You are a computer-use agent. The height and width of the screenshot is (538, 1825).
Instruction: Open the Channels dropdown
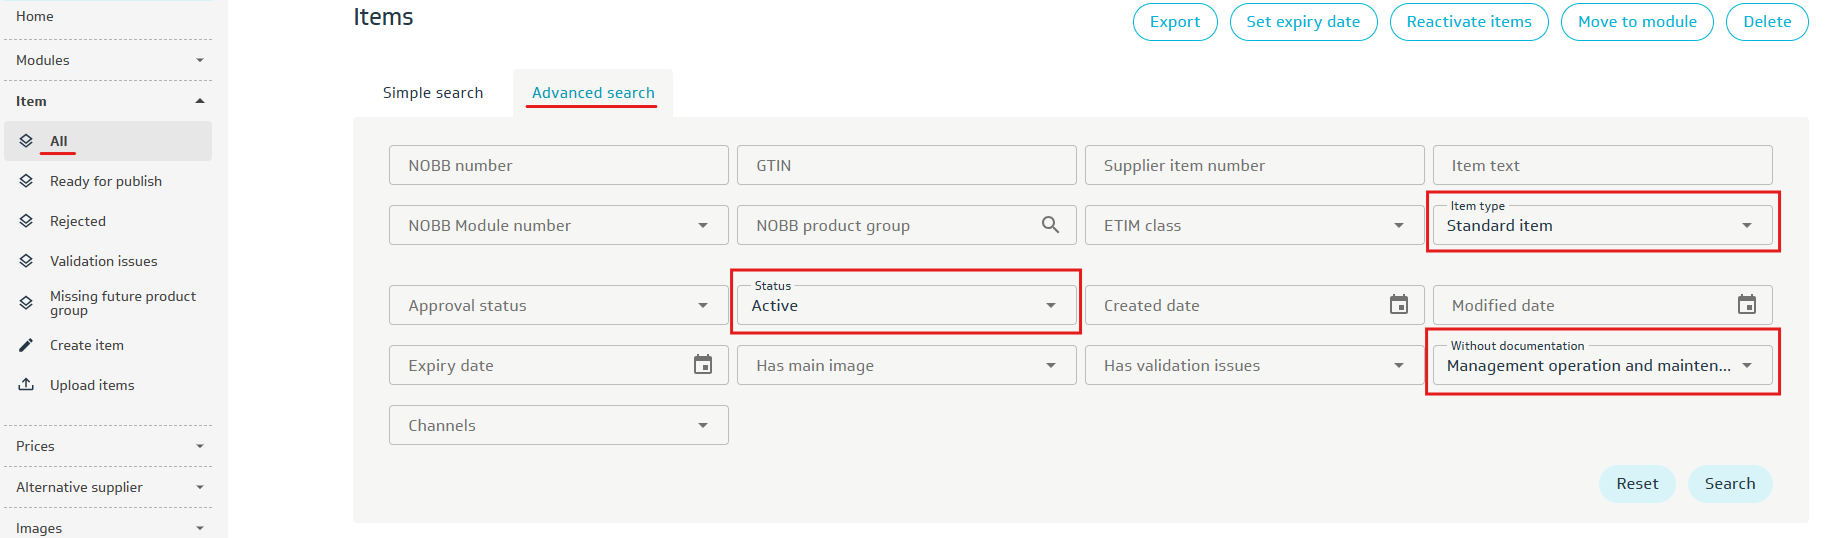tap(558, 425)
